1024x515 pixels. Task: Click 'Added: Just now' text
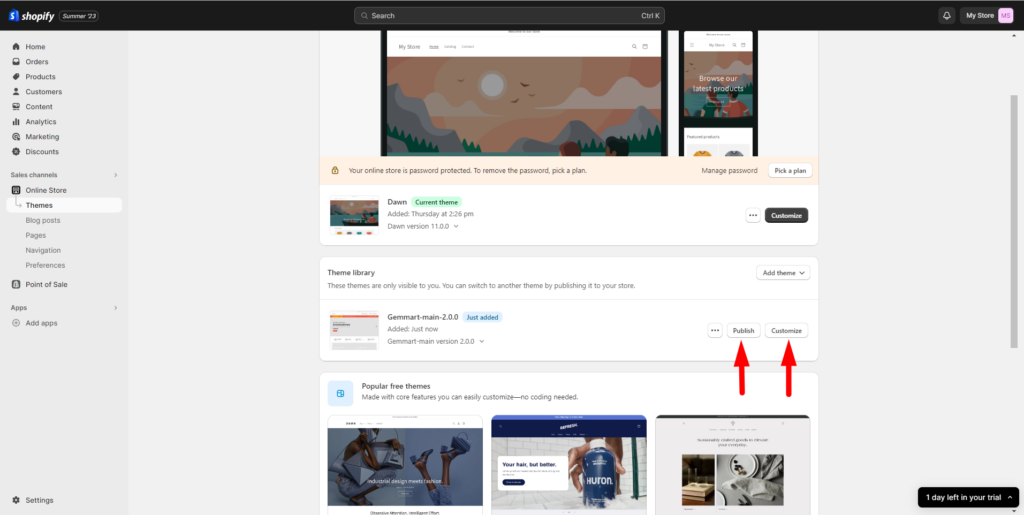coord(413,329)
